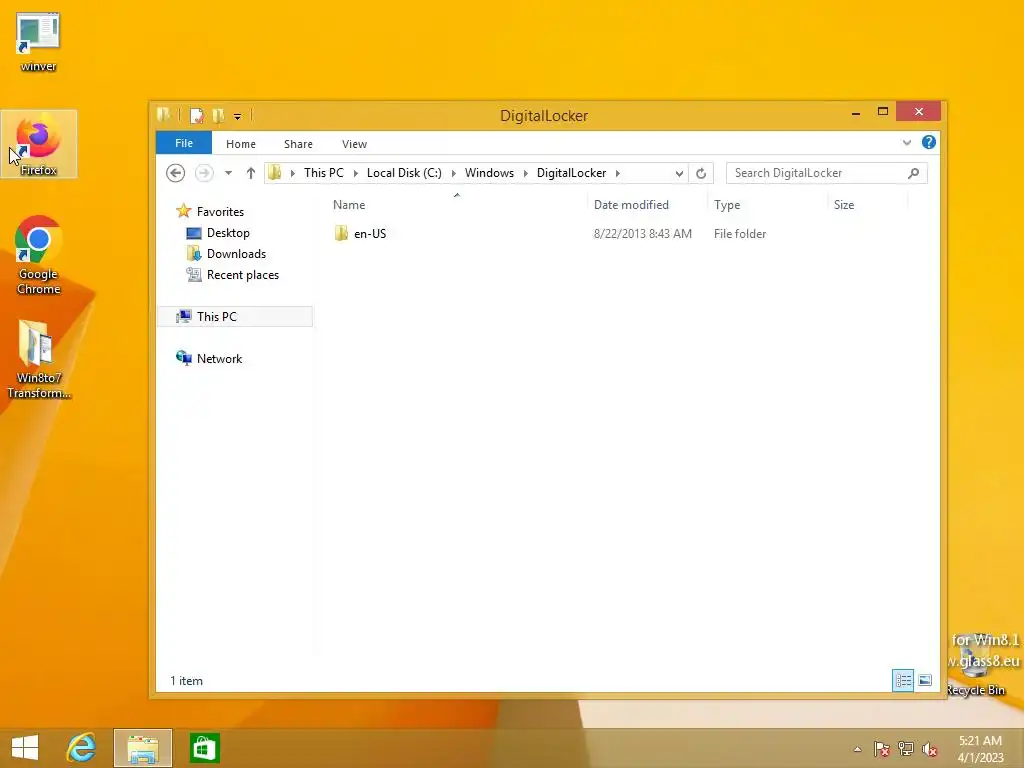1024x768 pixels.
Task: Launch Internet Explorer from the taskbar
Action: 81,748
